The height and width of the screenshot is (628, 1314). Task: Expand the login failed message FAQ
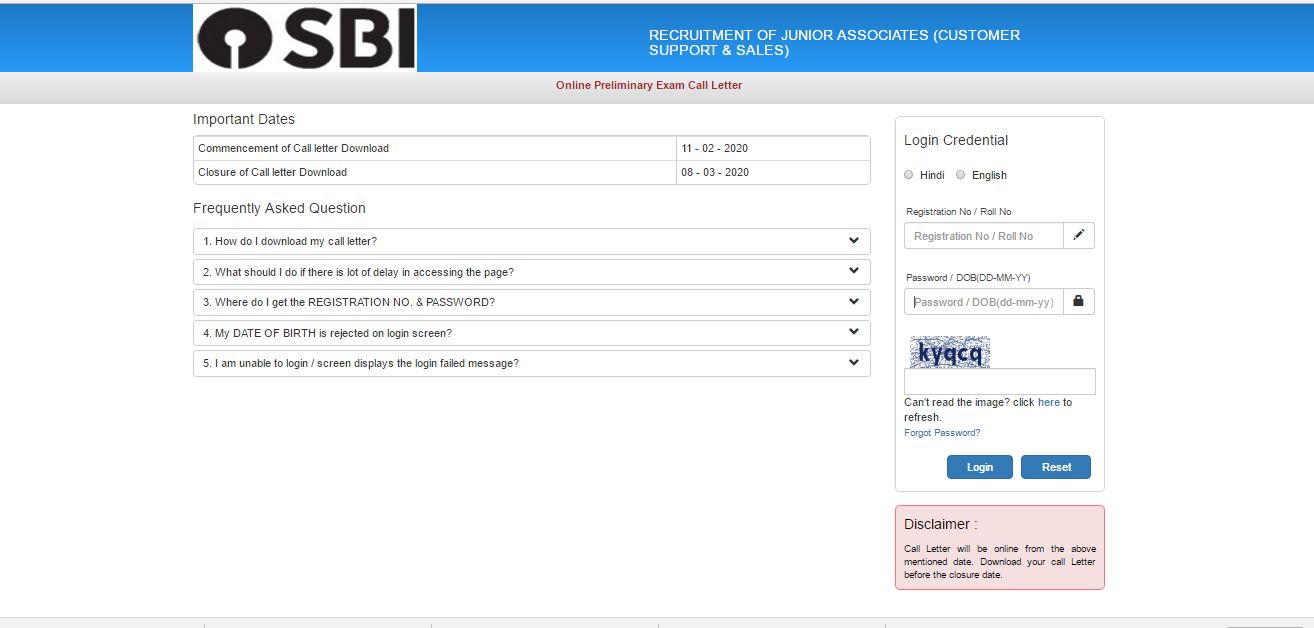click(x=531, y=363)
